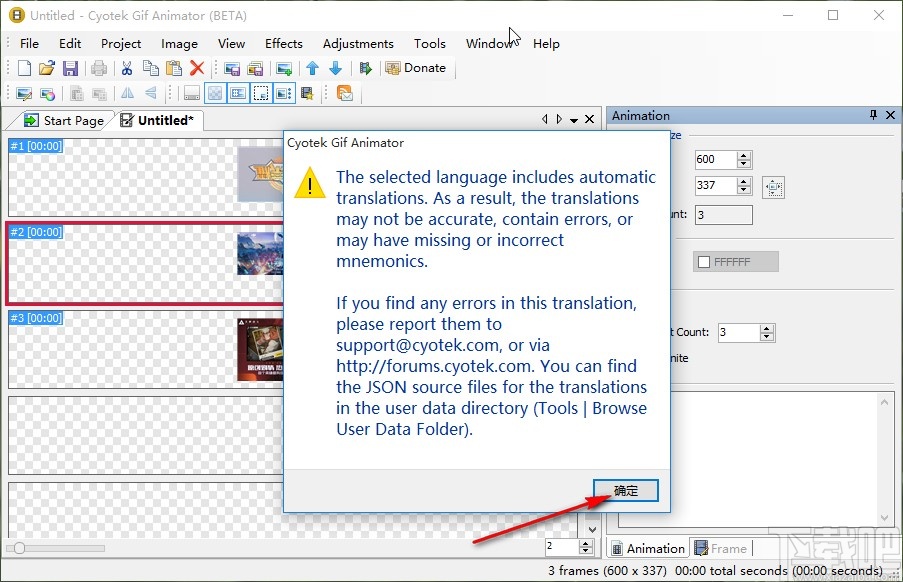This screenshot has height=582, width=903.
Task: Open the Edit menu
Action: point(70,44)
